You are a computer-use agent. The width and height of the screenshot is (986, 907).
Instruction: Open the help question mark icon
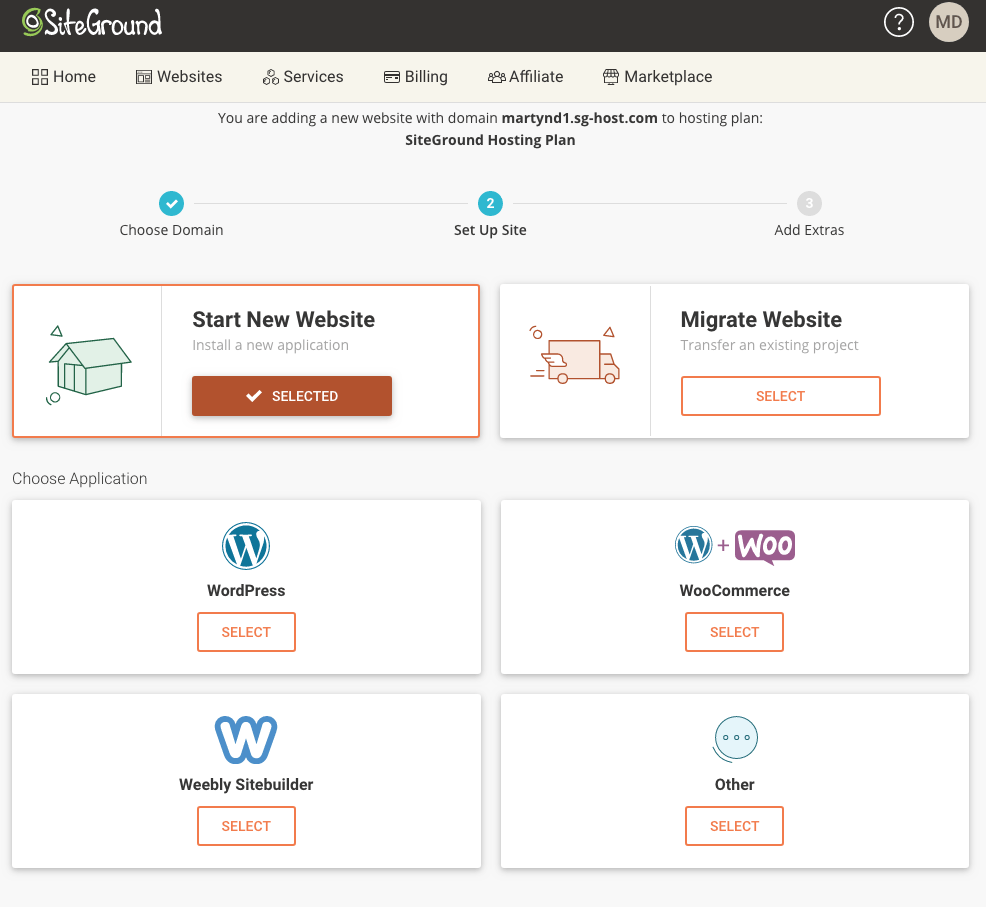[899, 23]
